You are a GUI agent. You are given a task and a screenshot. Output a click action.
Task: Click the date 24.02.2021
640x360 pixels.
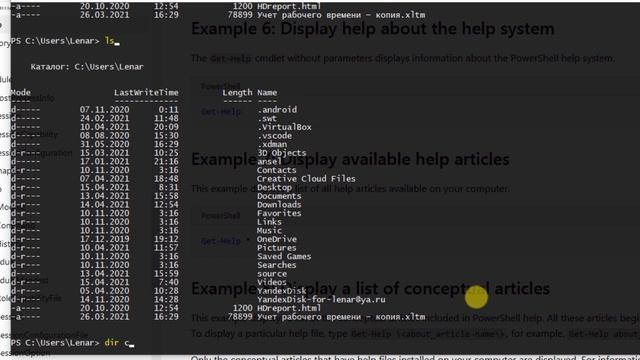coord(104,118)
